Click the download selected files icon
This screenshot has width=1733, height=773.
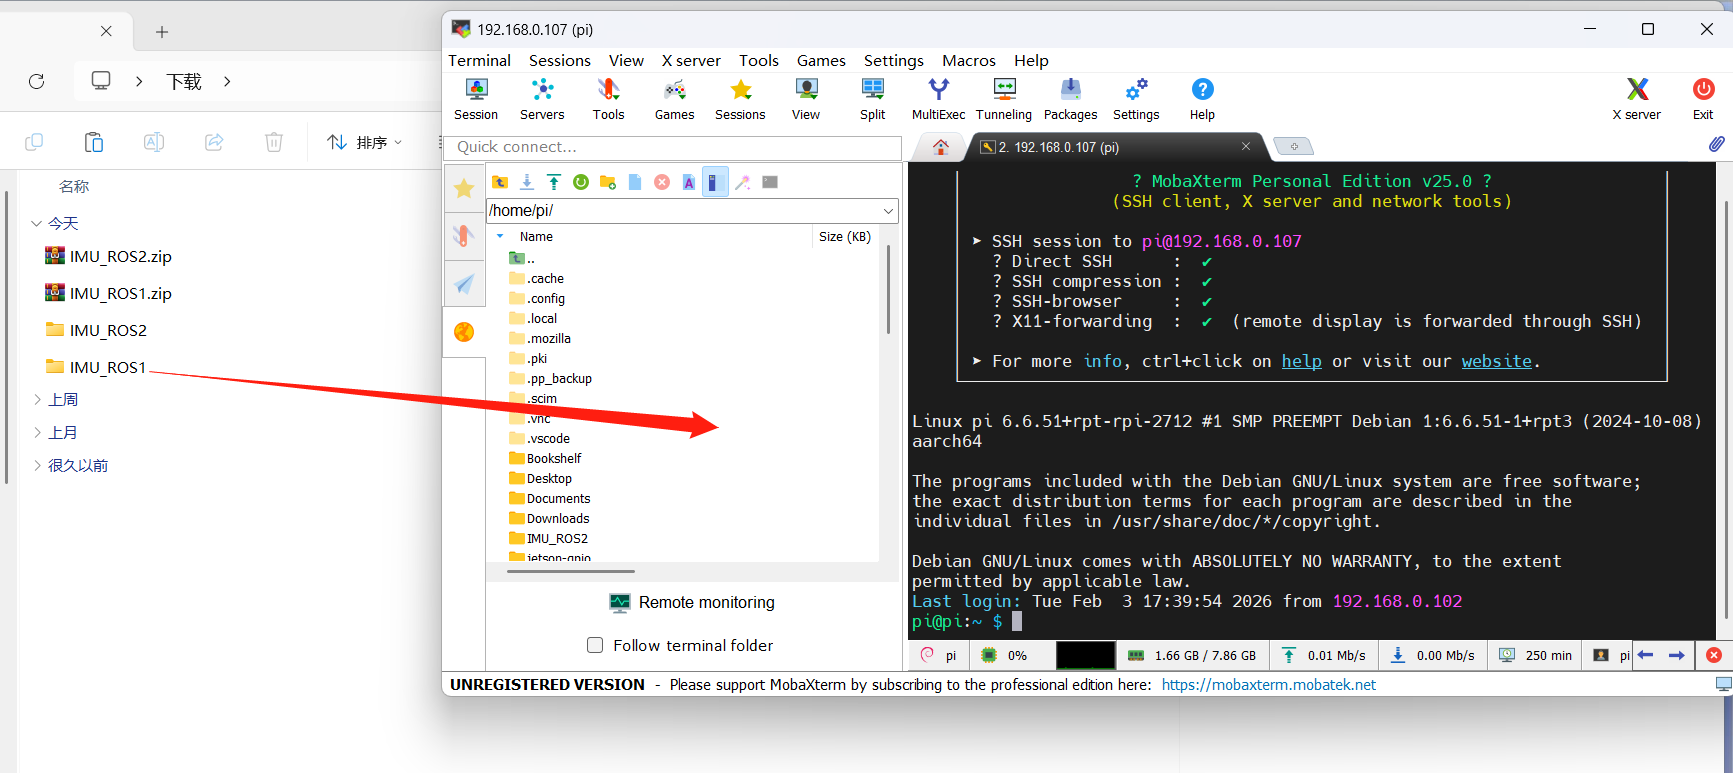point(527,182)
